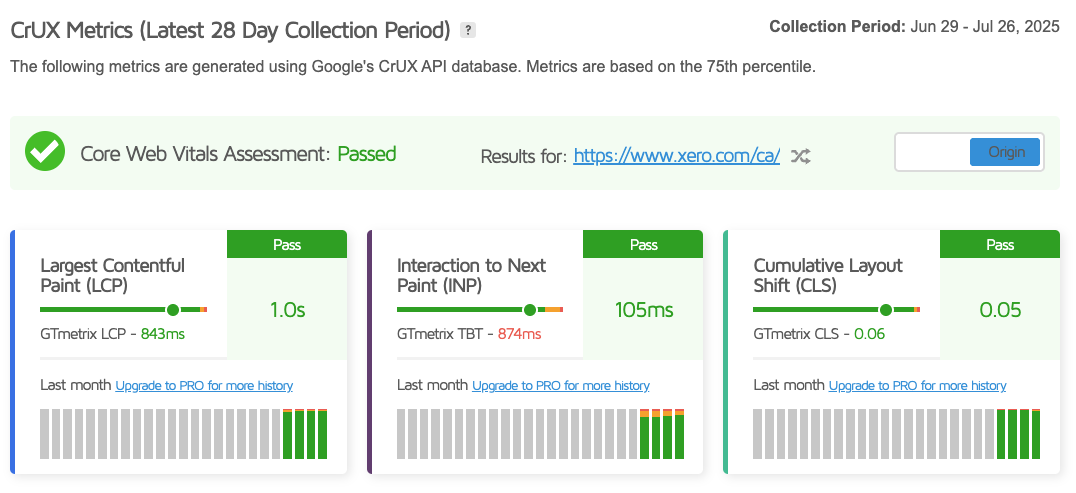Click the 1.0s LCP value
Image resolution: width=1076 pixels, height=493 pixels.
pyautogui.click(x=288, y=310)
